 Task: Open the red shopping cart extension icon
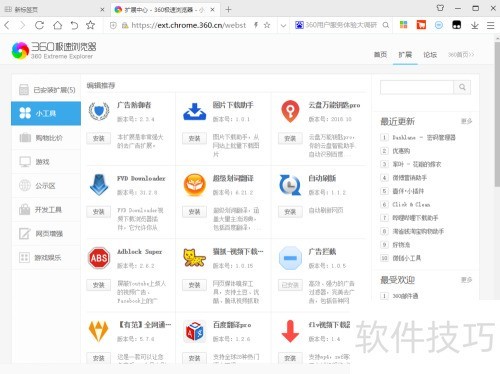point(421,25)
